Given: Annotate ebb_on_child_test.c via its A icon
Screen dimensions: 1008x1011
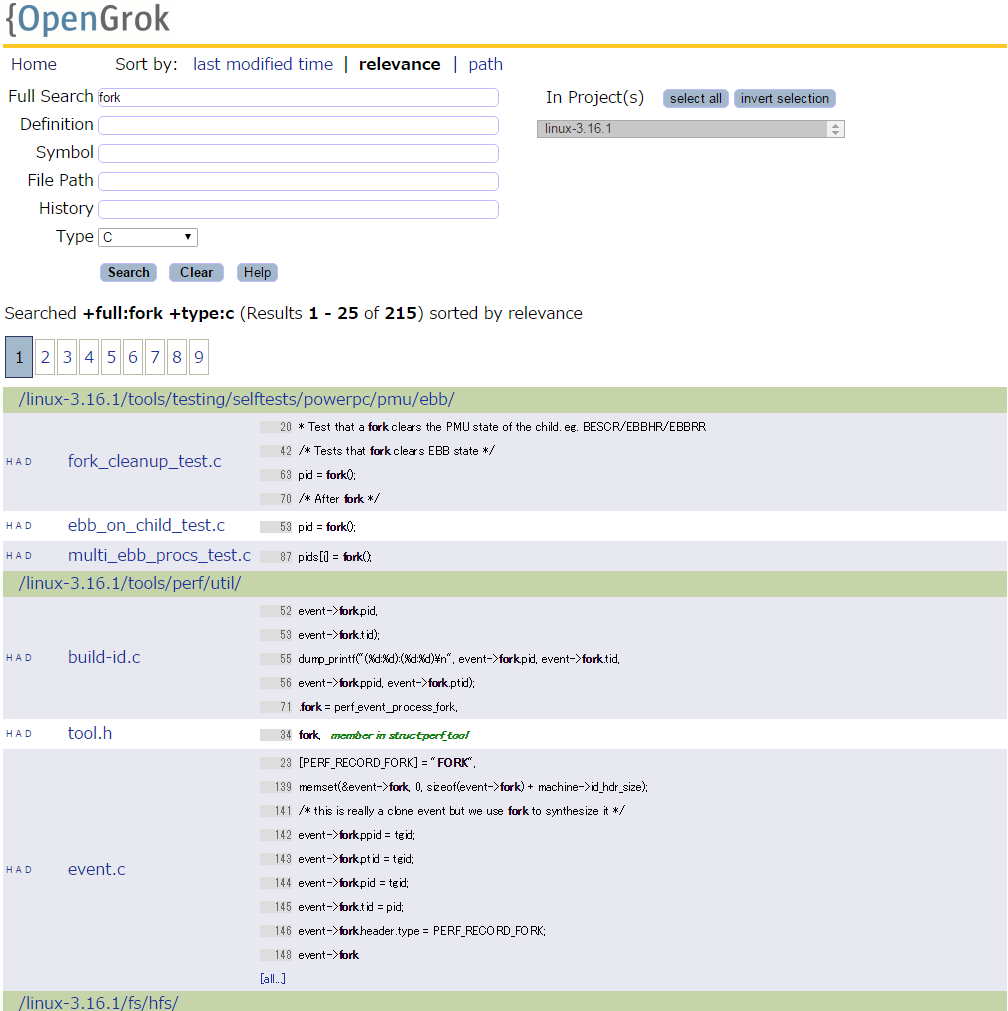Looking at the screenshot, I should pyautogui.click(x=17, y=525).
